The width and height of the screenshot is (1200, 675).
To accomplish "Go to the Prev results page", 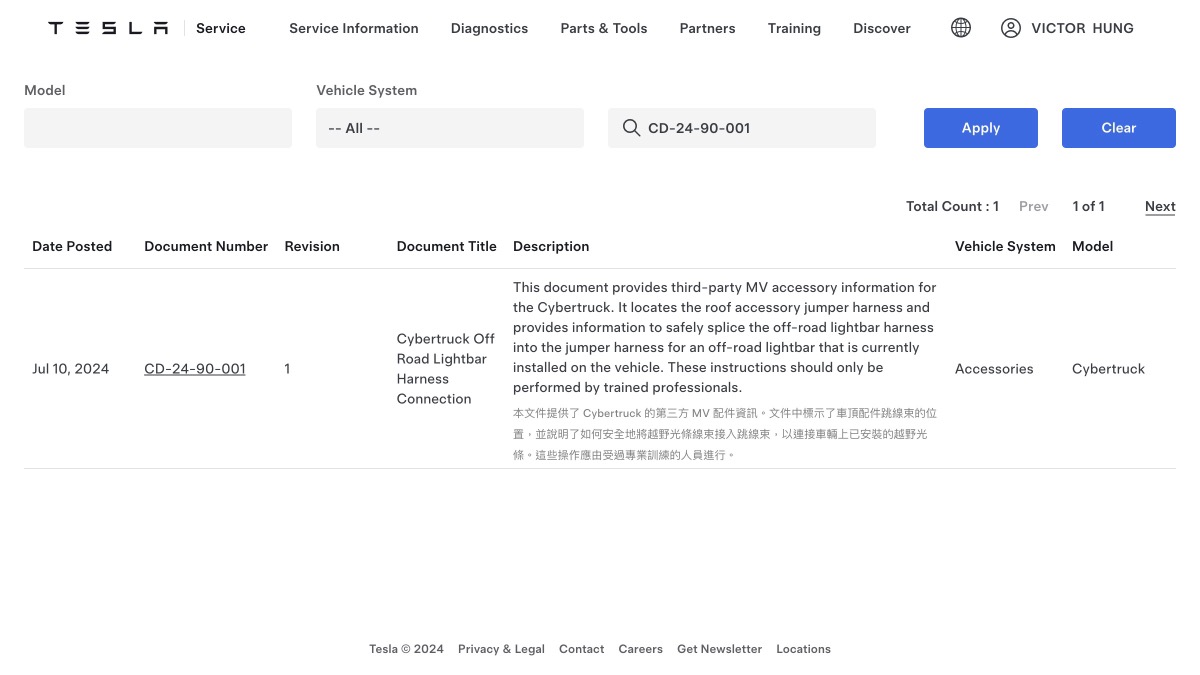I will (1034, 206).
